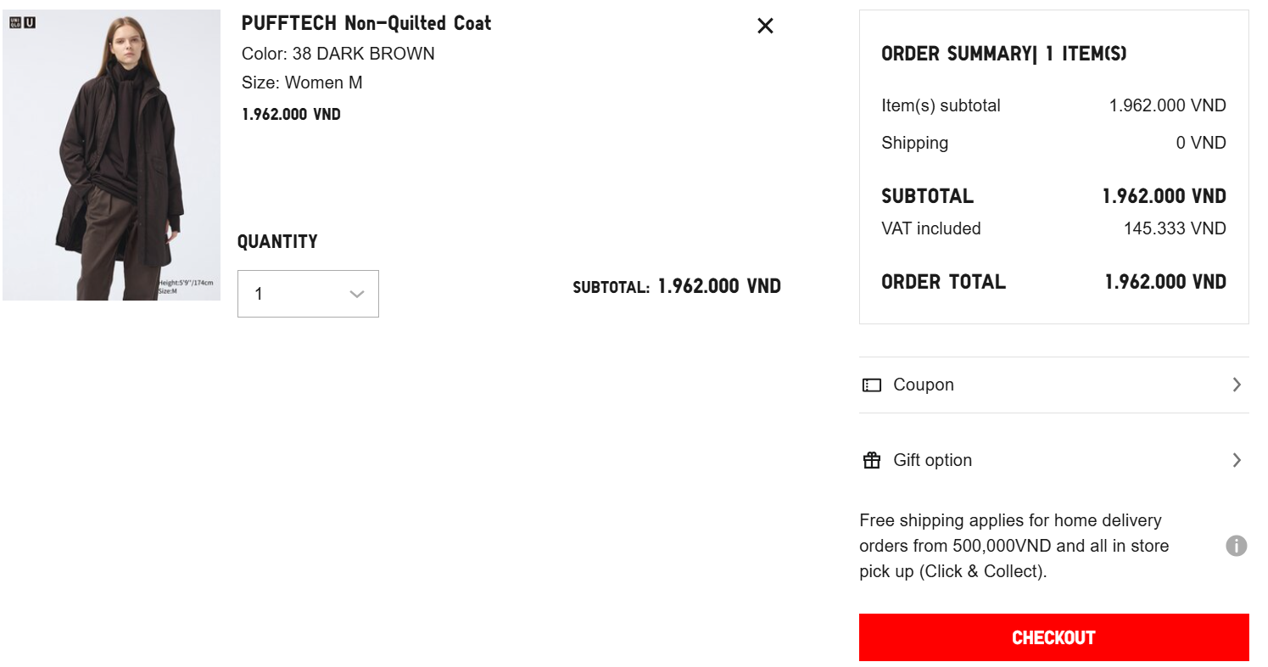Click the quantity value 1 in the selector
Viewport: 1268px width, 667px height.
click(259, 294)
